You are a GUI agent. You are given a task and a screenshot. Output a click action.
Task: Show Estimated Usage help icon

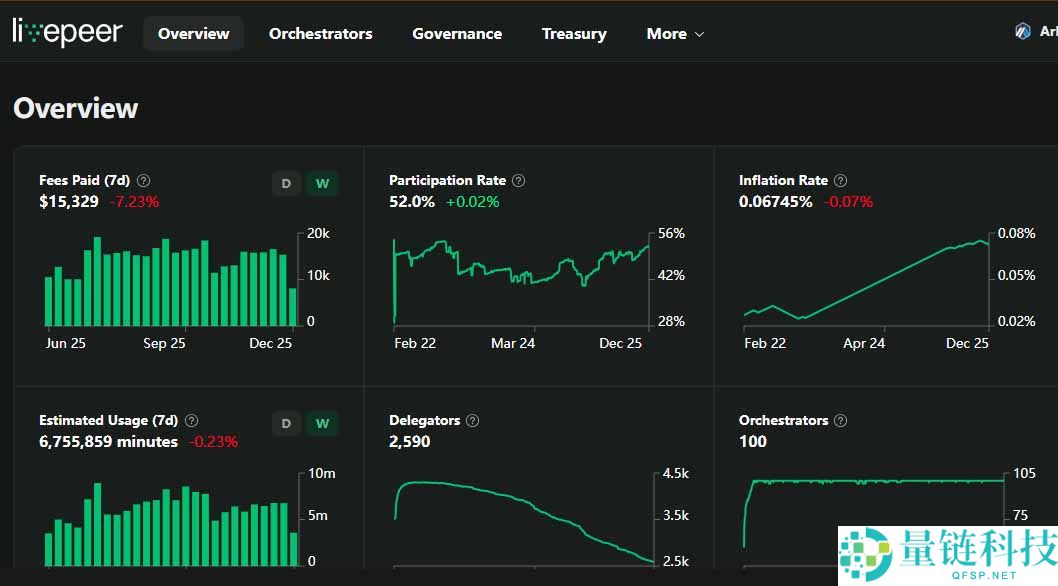(x=192, y=421)
